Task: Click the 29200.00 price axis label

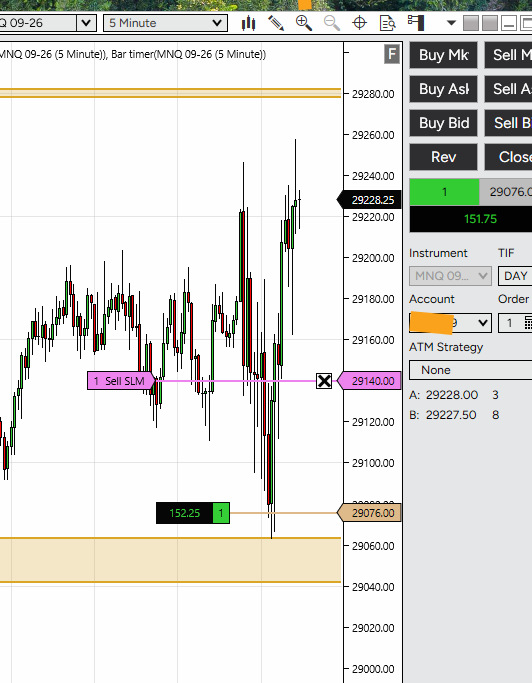Action: click(373, 258)
